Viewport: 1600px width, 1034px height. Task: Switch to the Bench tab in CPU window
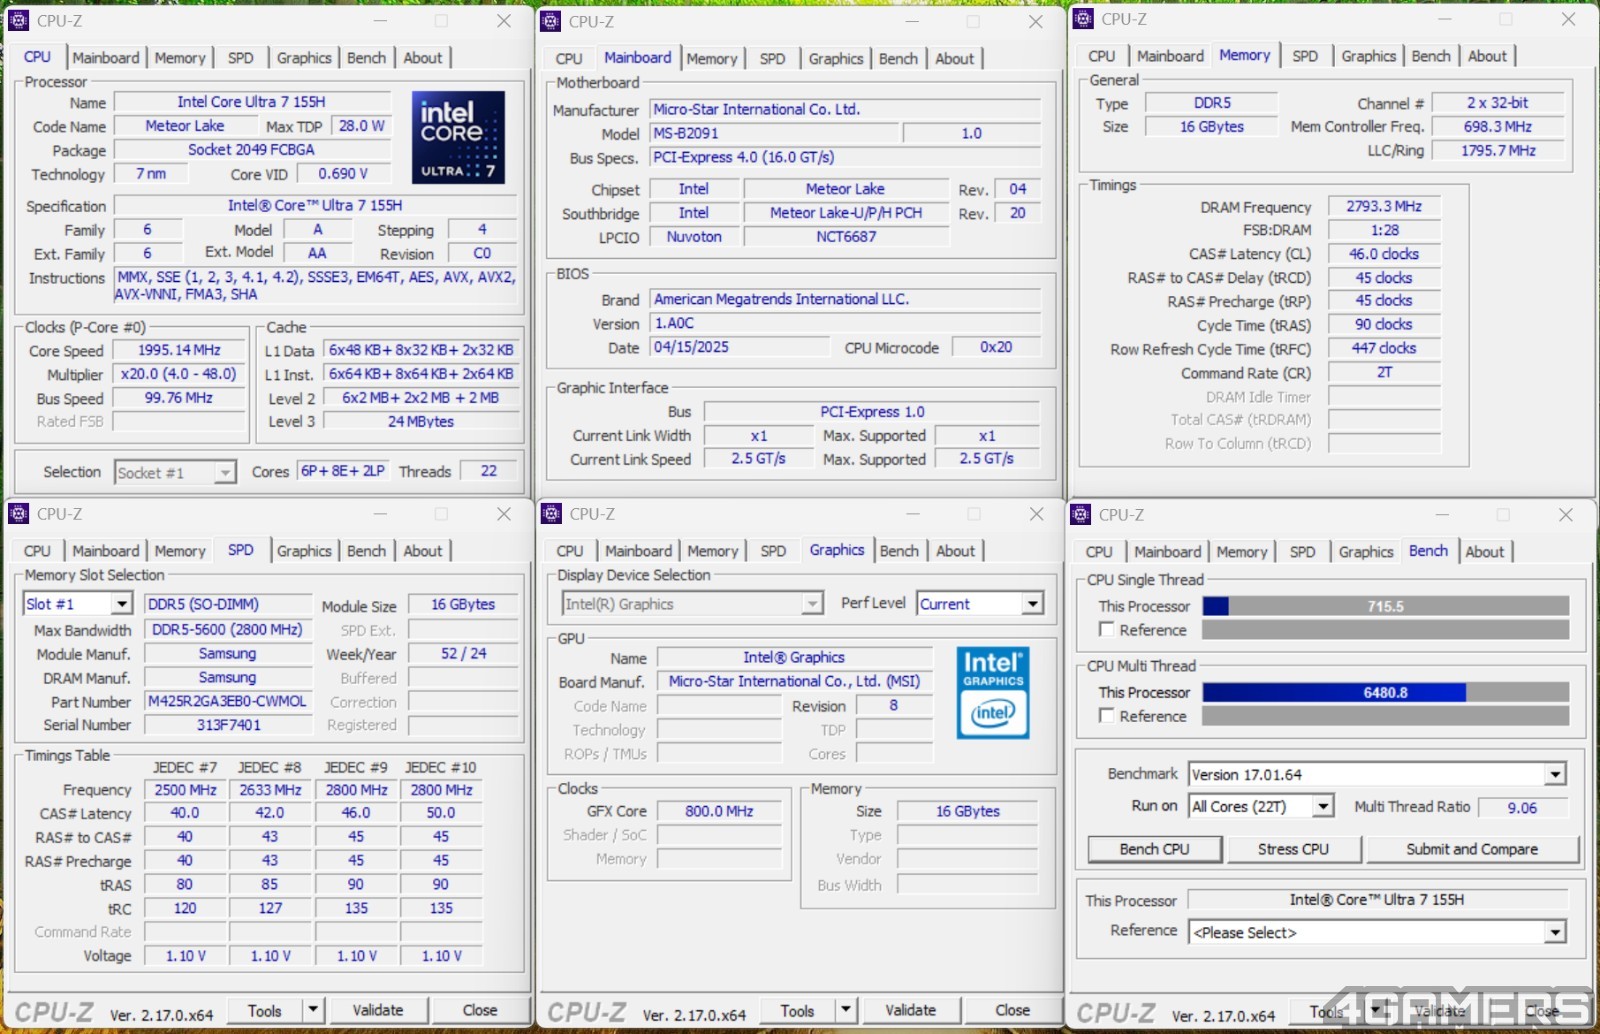click(x=366, y=58)
